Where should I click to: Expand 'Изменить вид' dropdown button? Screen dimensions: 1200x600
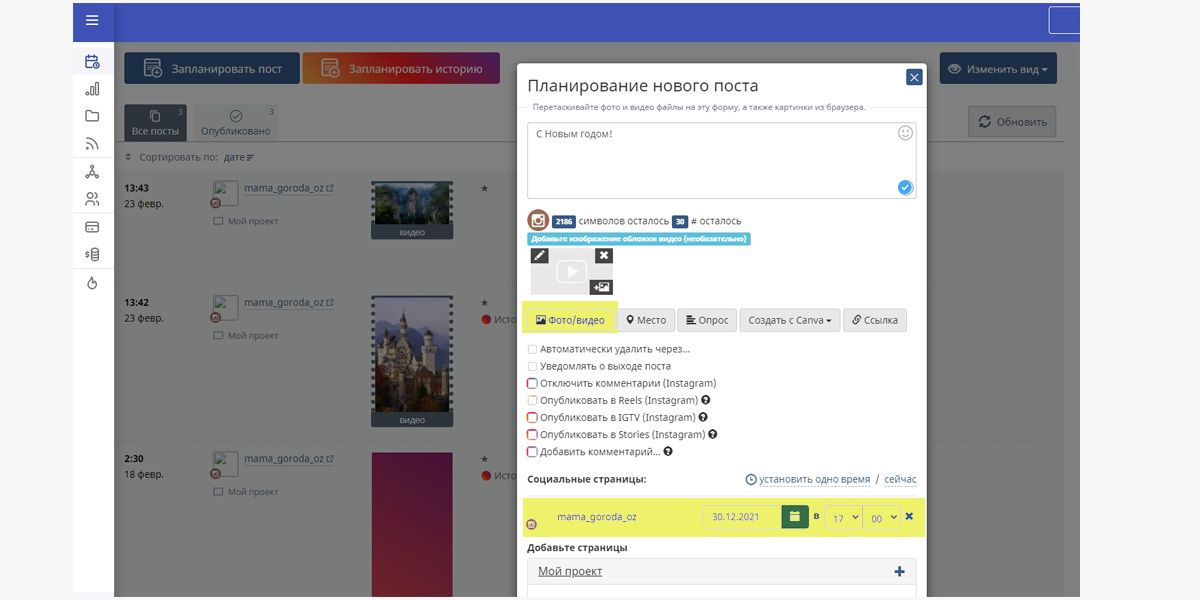pyautogui.click(x=997, y=69)
